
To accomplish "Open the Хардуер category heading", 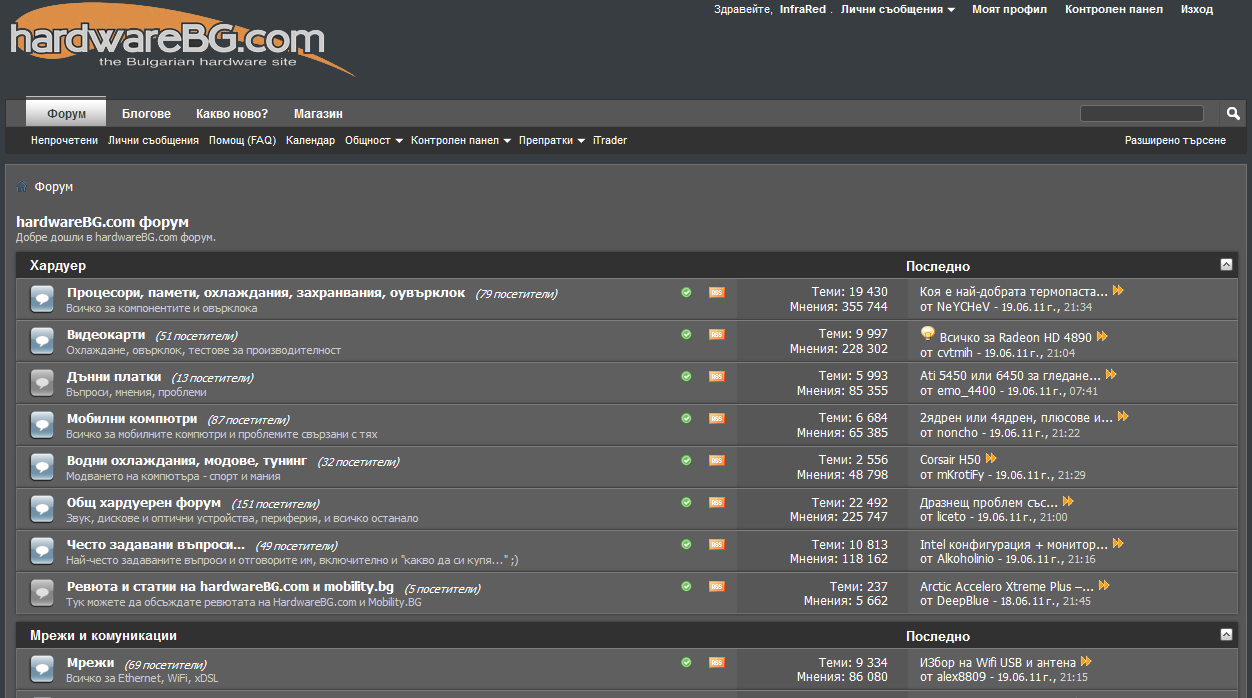I will click(58, 265).
